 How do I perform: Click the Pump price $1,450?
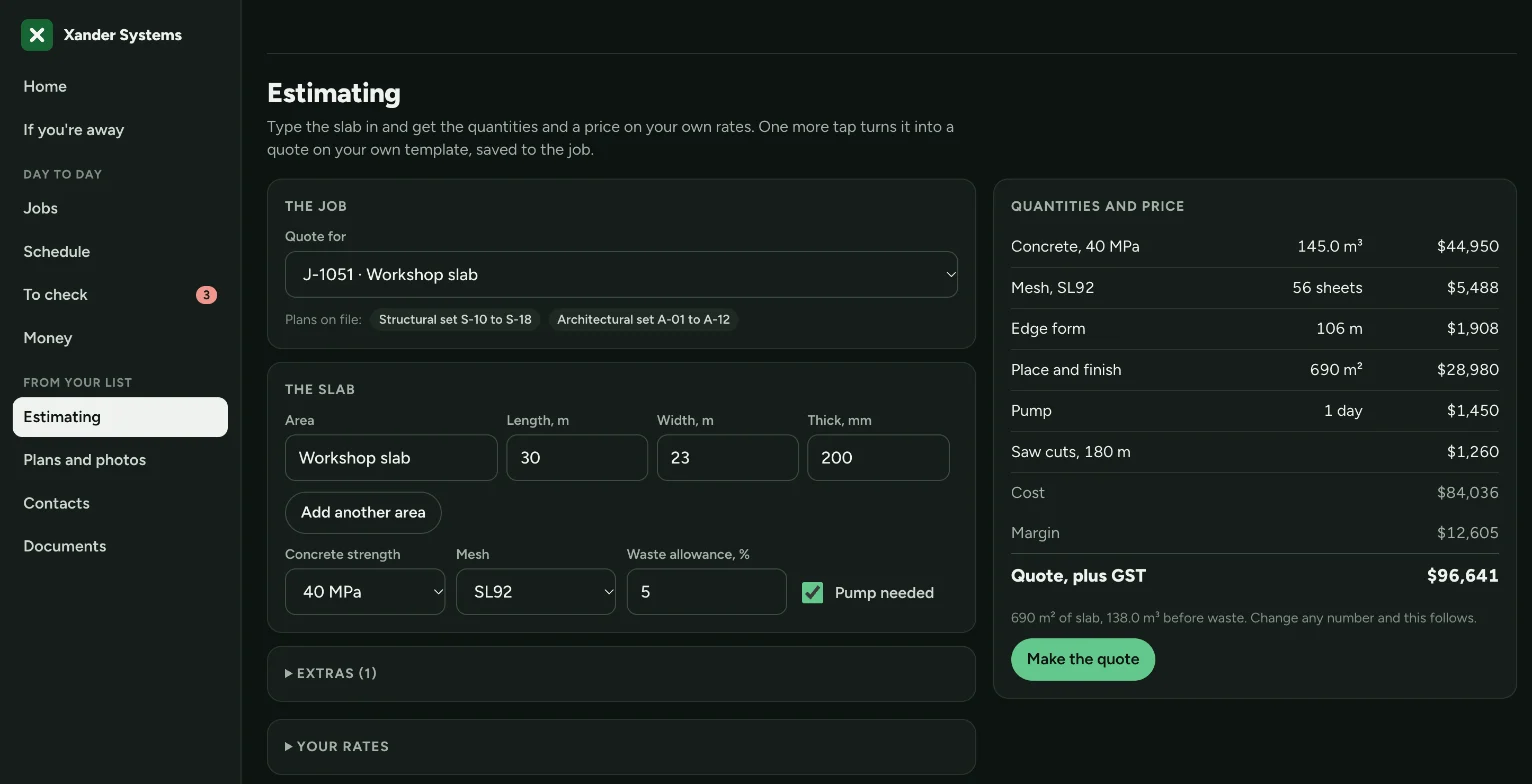(x=1473, y=411)
